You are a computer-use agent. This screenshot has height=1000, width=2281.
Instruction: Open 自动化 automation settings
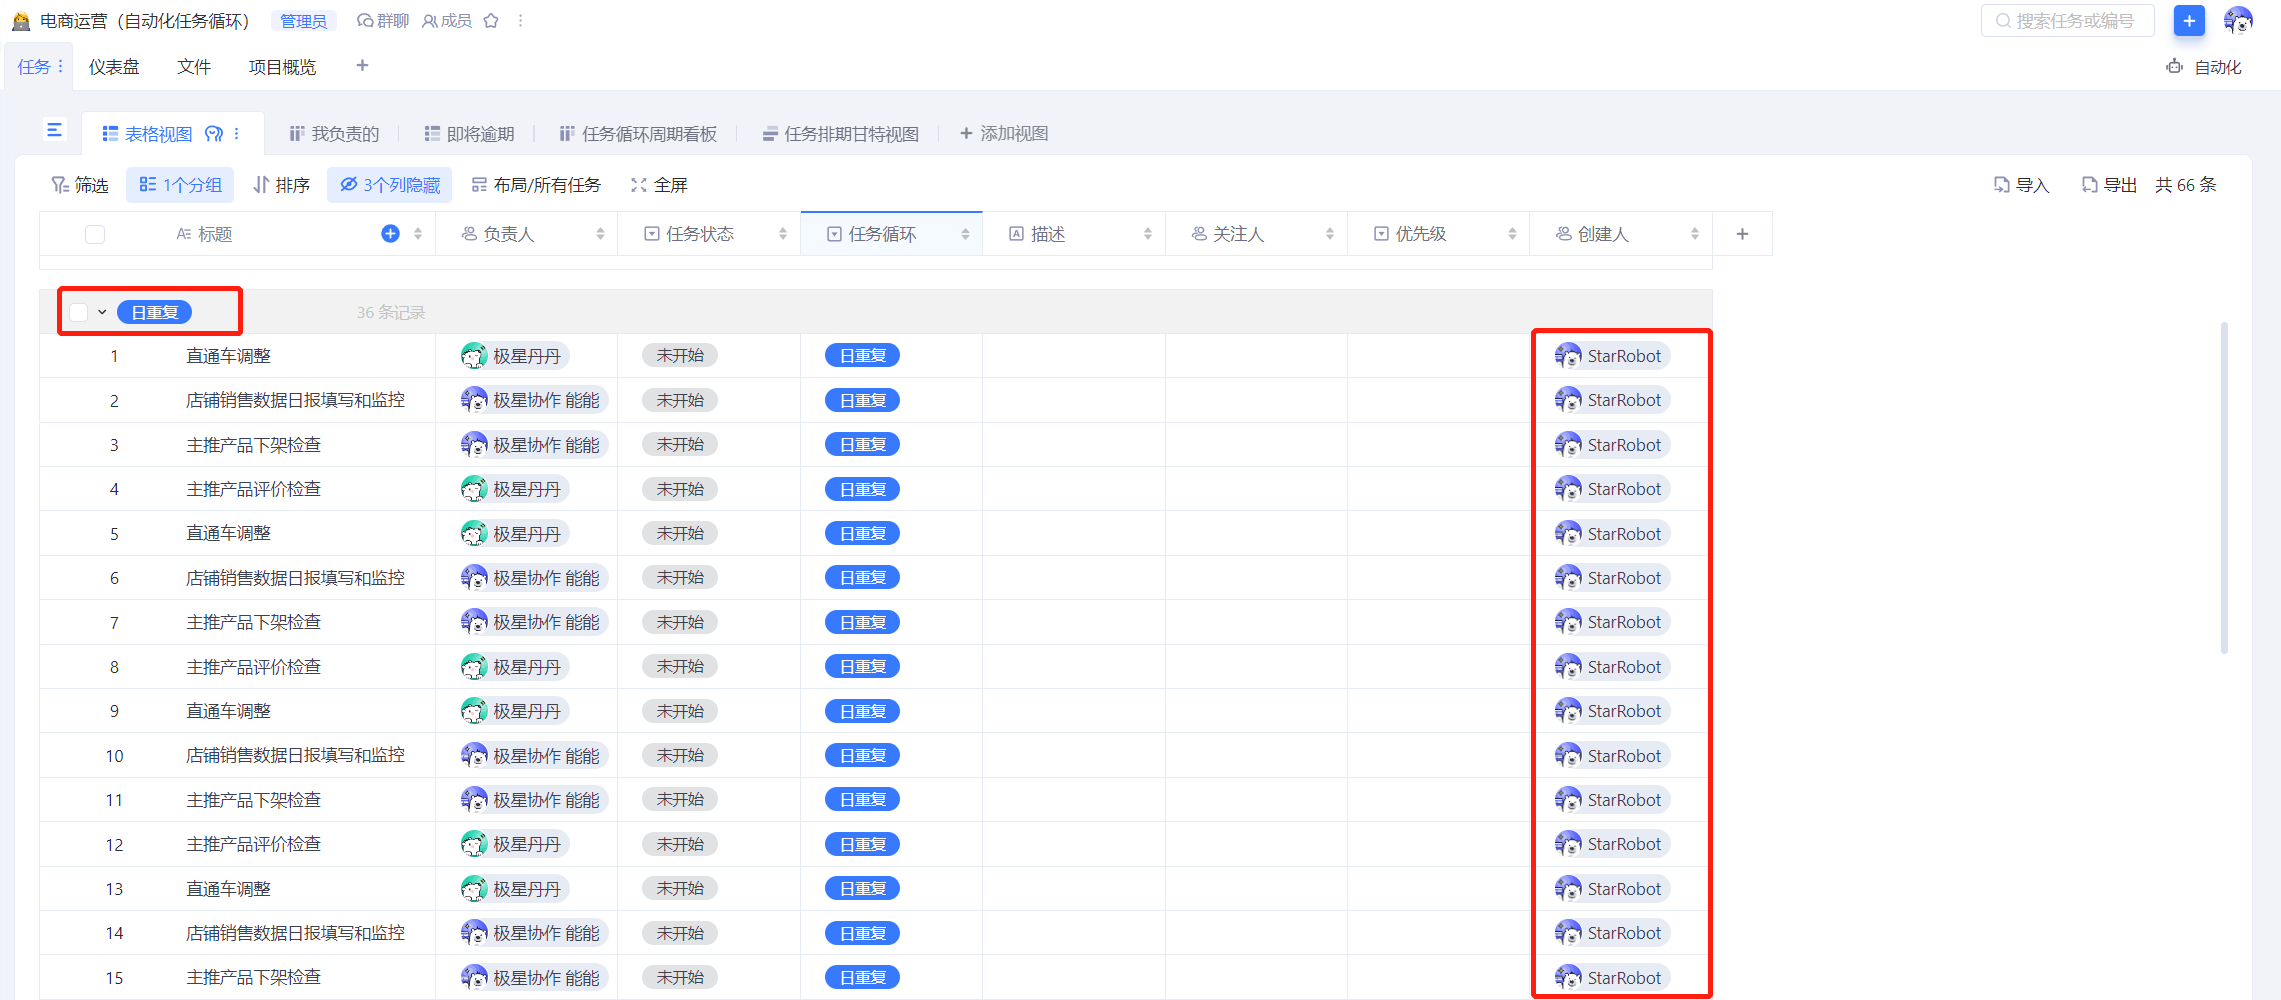click(x=2203, y=66)
